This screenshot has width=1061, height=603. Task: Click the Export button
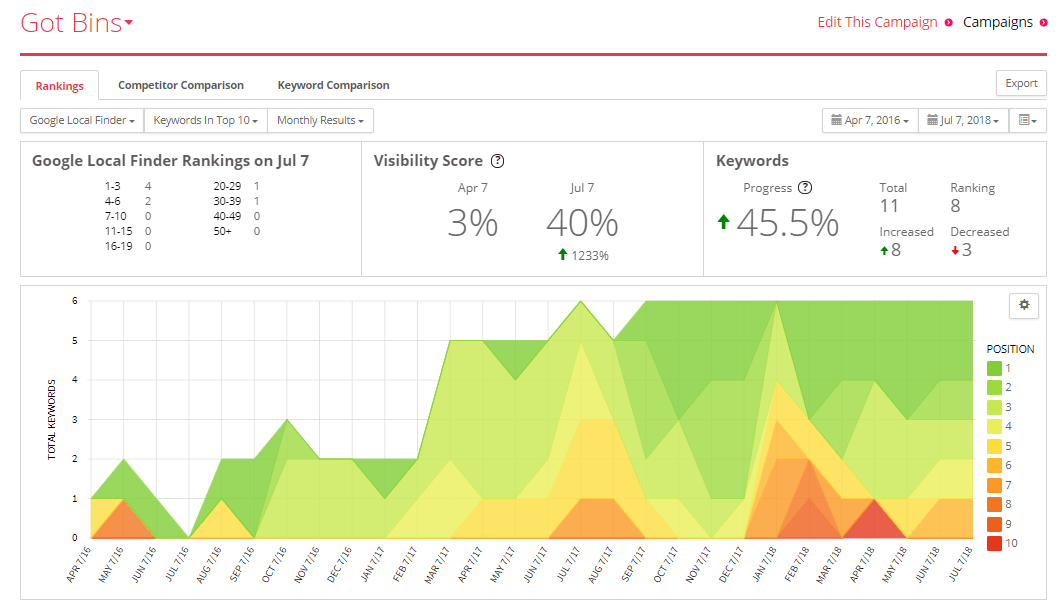[x=1021, y=83]
